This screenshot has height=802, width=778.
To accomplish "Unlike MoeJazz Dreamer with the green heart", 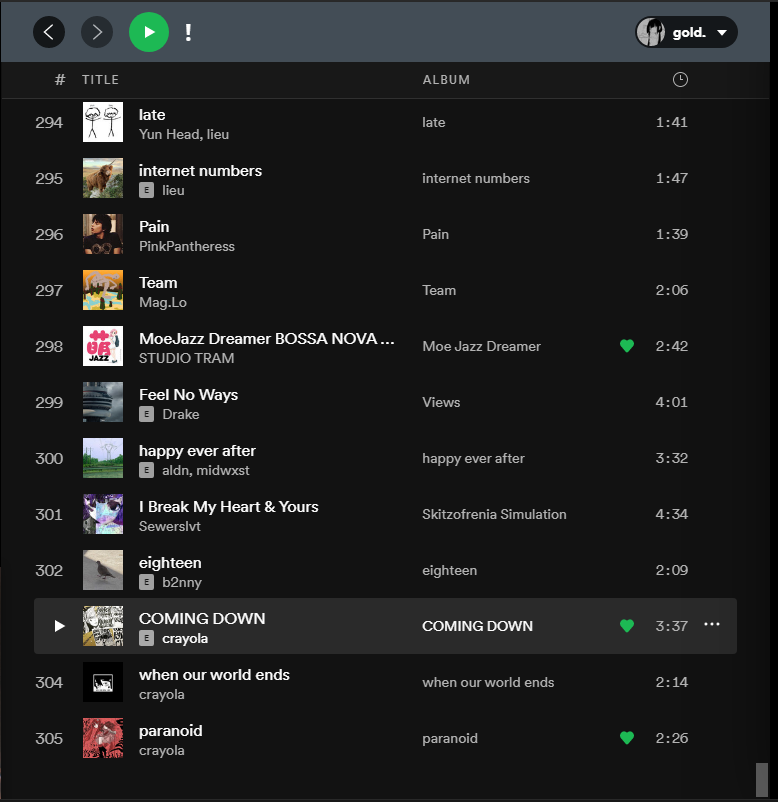I will point(627,346).
